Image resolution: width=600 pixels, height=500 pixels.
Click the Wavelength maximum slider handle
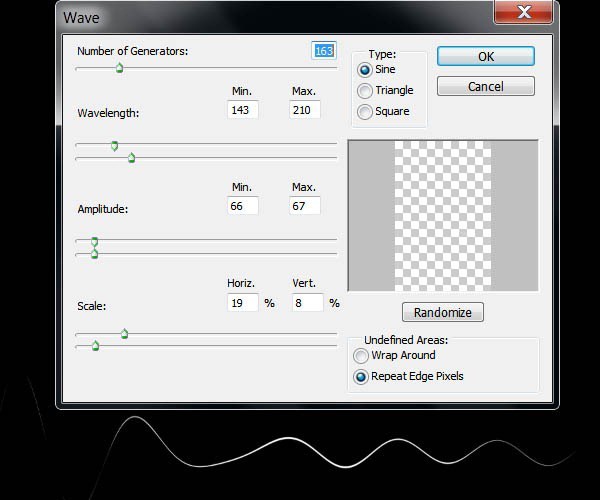[131, 157]
